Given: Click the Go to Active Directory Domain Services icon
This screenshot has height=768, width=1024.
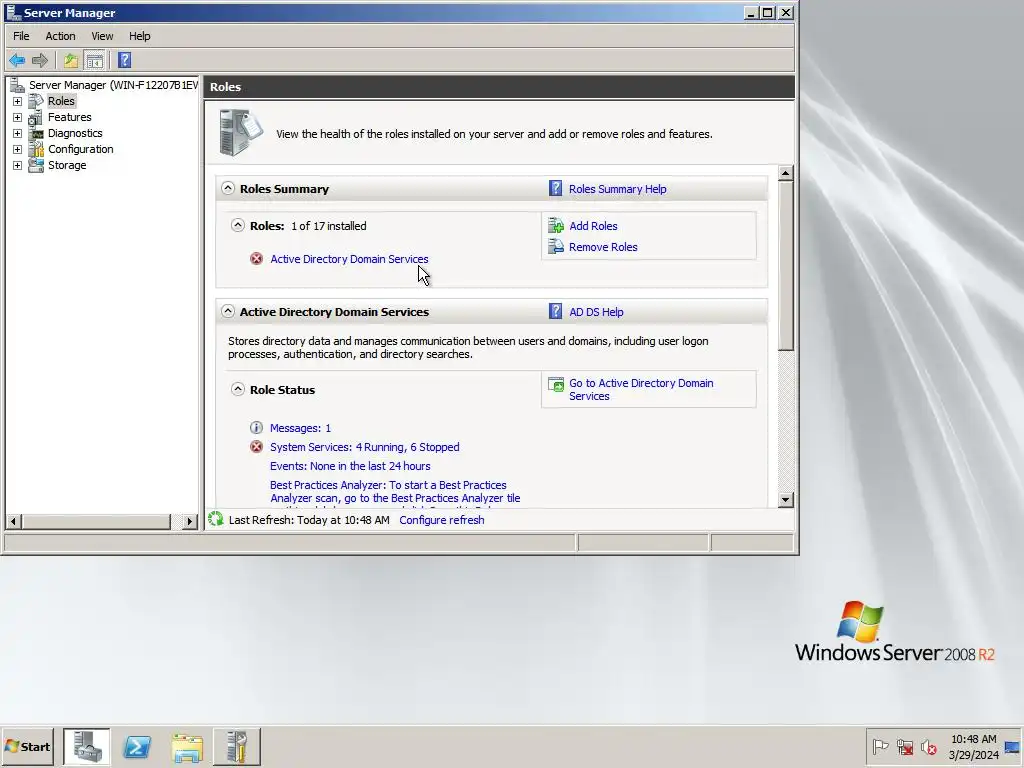Looking at the screenshot, I should click(x=556, y=385).
